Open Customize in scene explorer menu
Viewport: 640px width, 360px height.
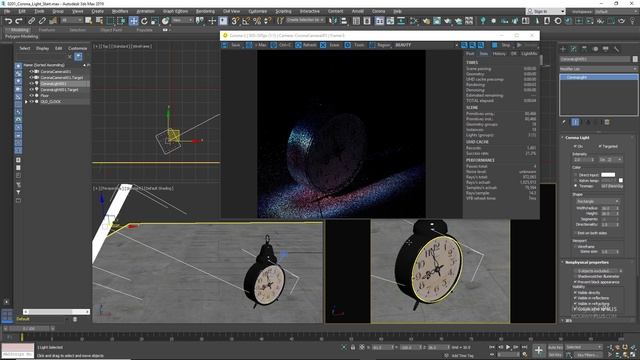tap(77, 48)
